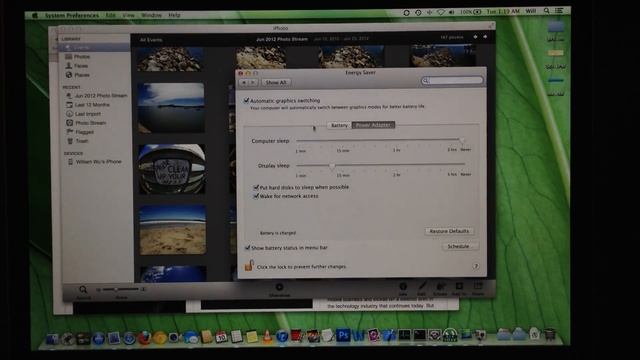Open iPhoto Edit pencil tool
Viewport: 640px width, 360px height.
pyautogui.click(x=422, y=287)
